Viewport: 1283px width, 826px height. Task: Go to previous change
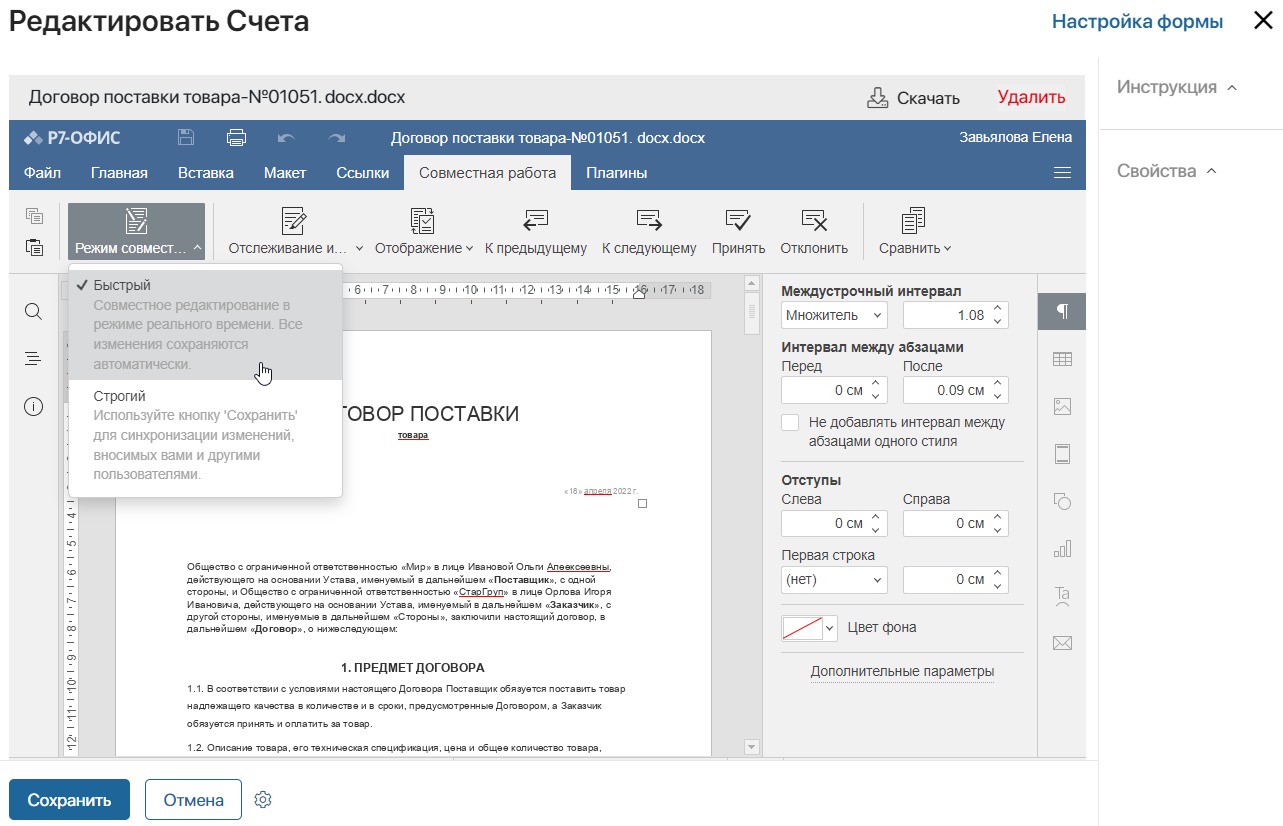click(536, 232)
